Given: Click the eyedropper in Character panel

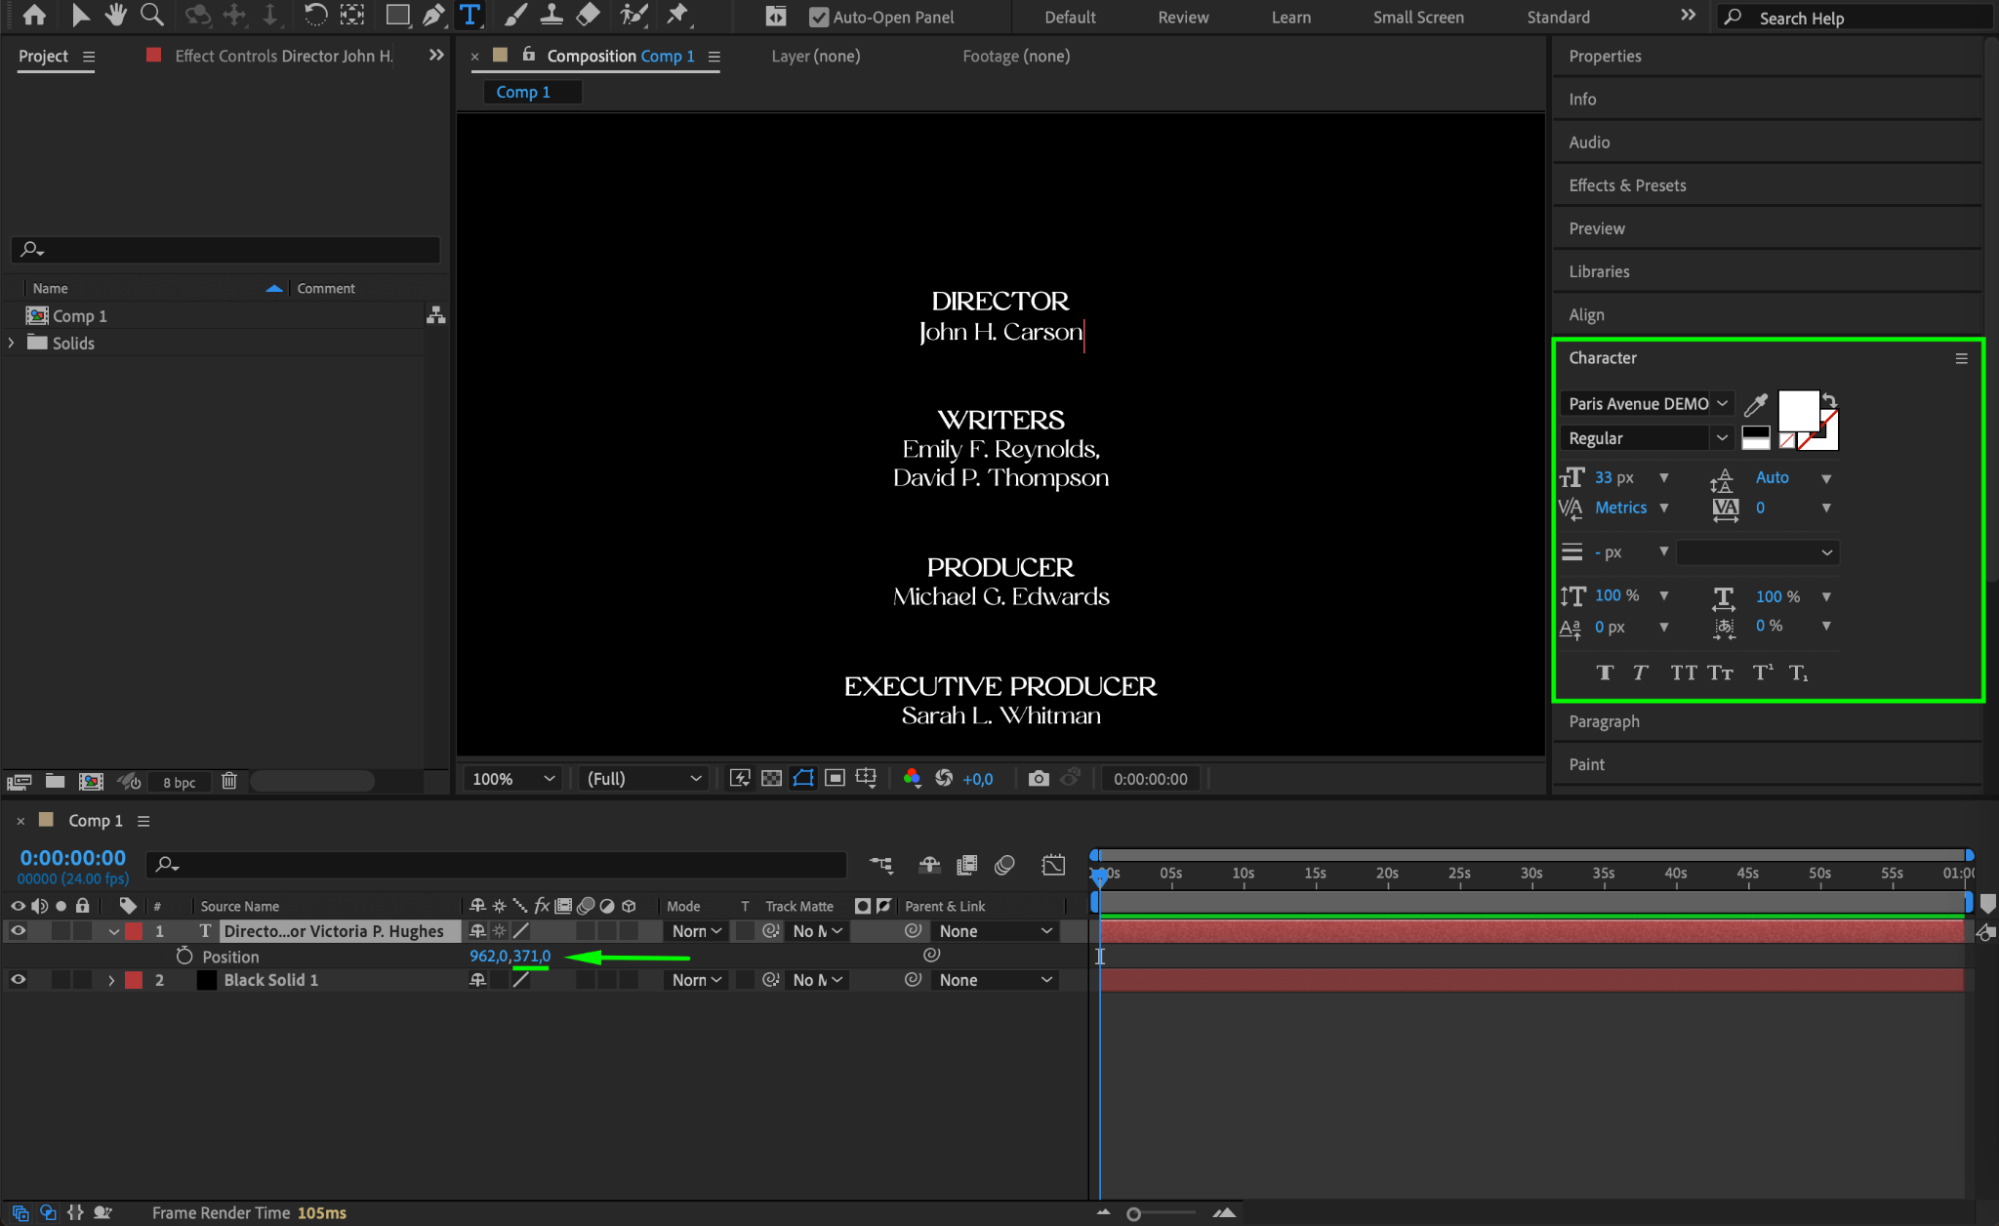Looking at the screenshot, I should [x=1755, y=404].
